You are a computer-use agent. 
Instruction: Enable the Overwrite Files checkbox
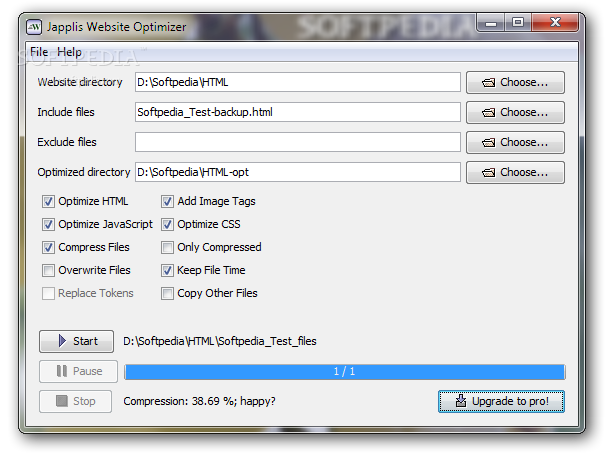pyautogui.click(x=48, y=270)
